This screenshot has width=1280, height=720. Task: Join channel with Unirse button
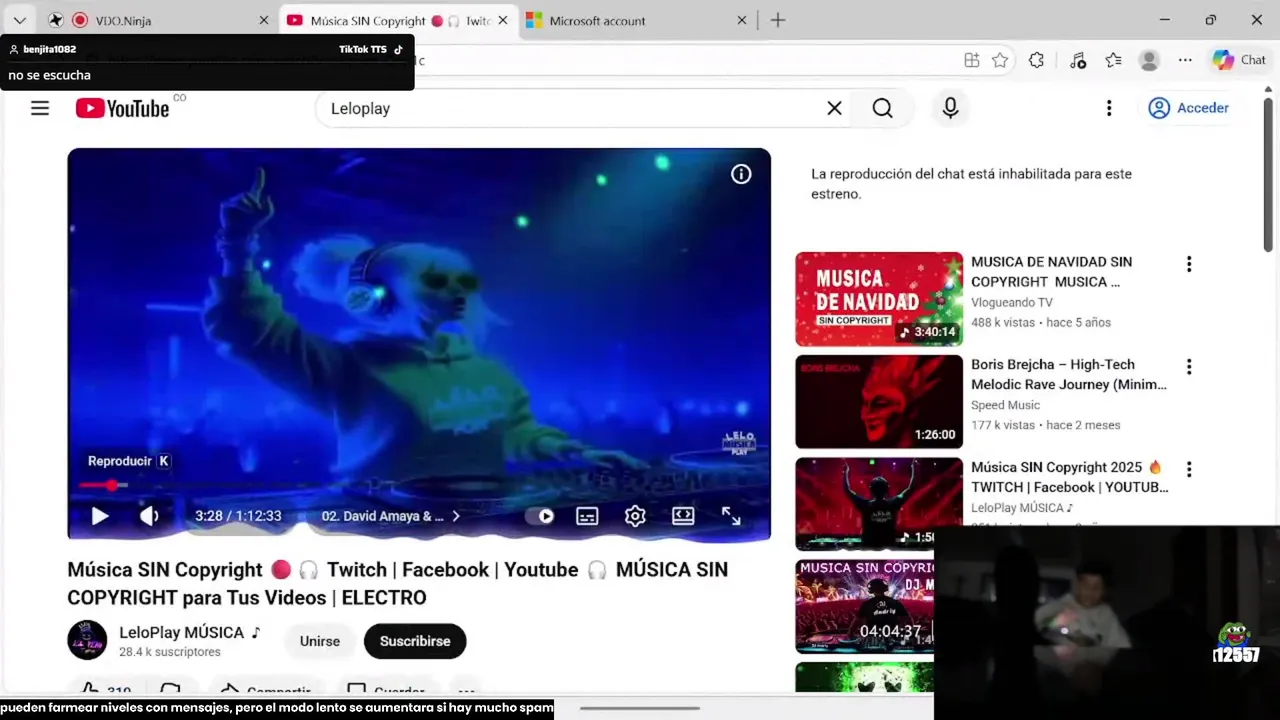tap(320, 641)
